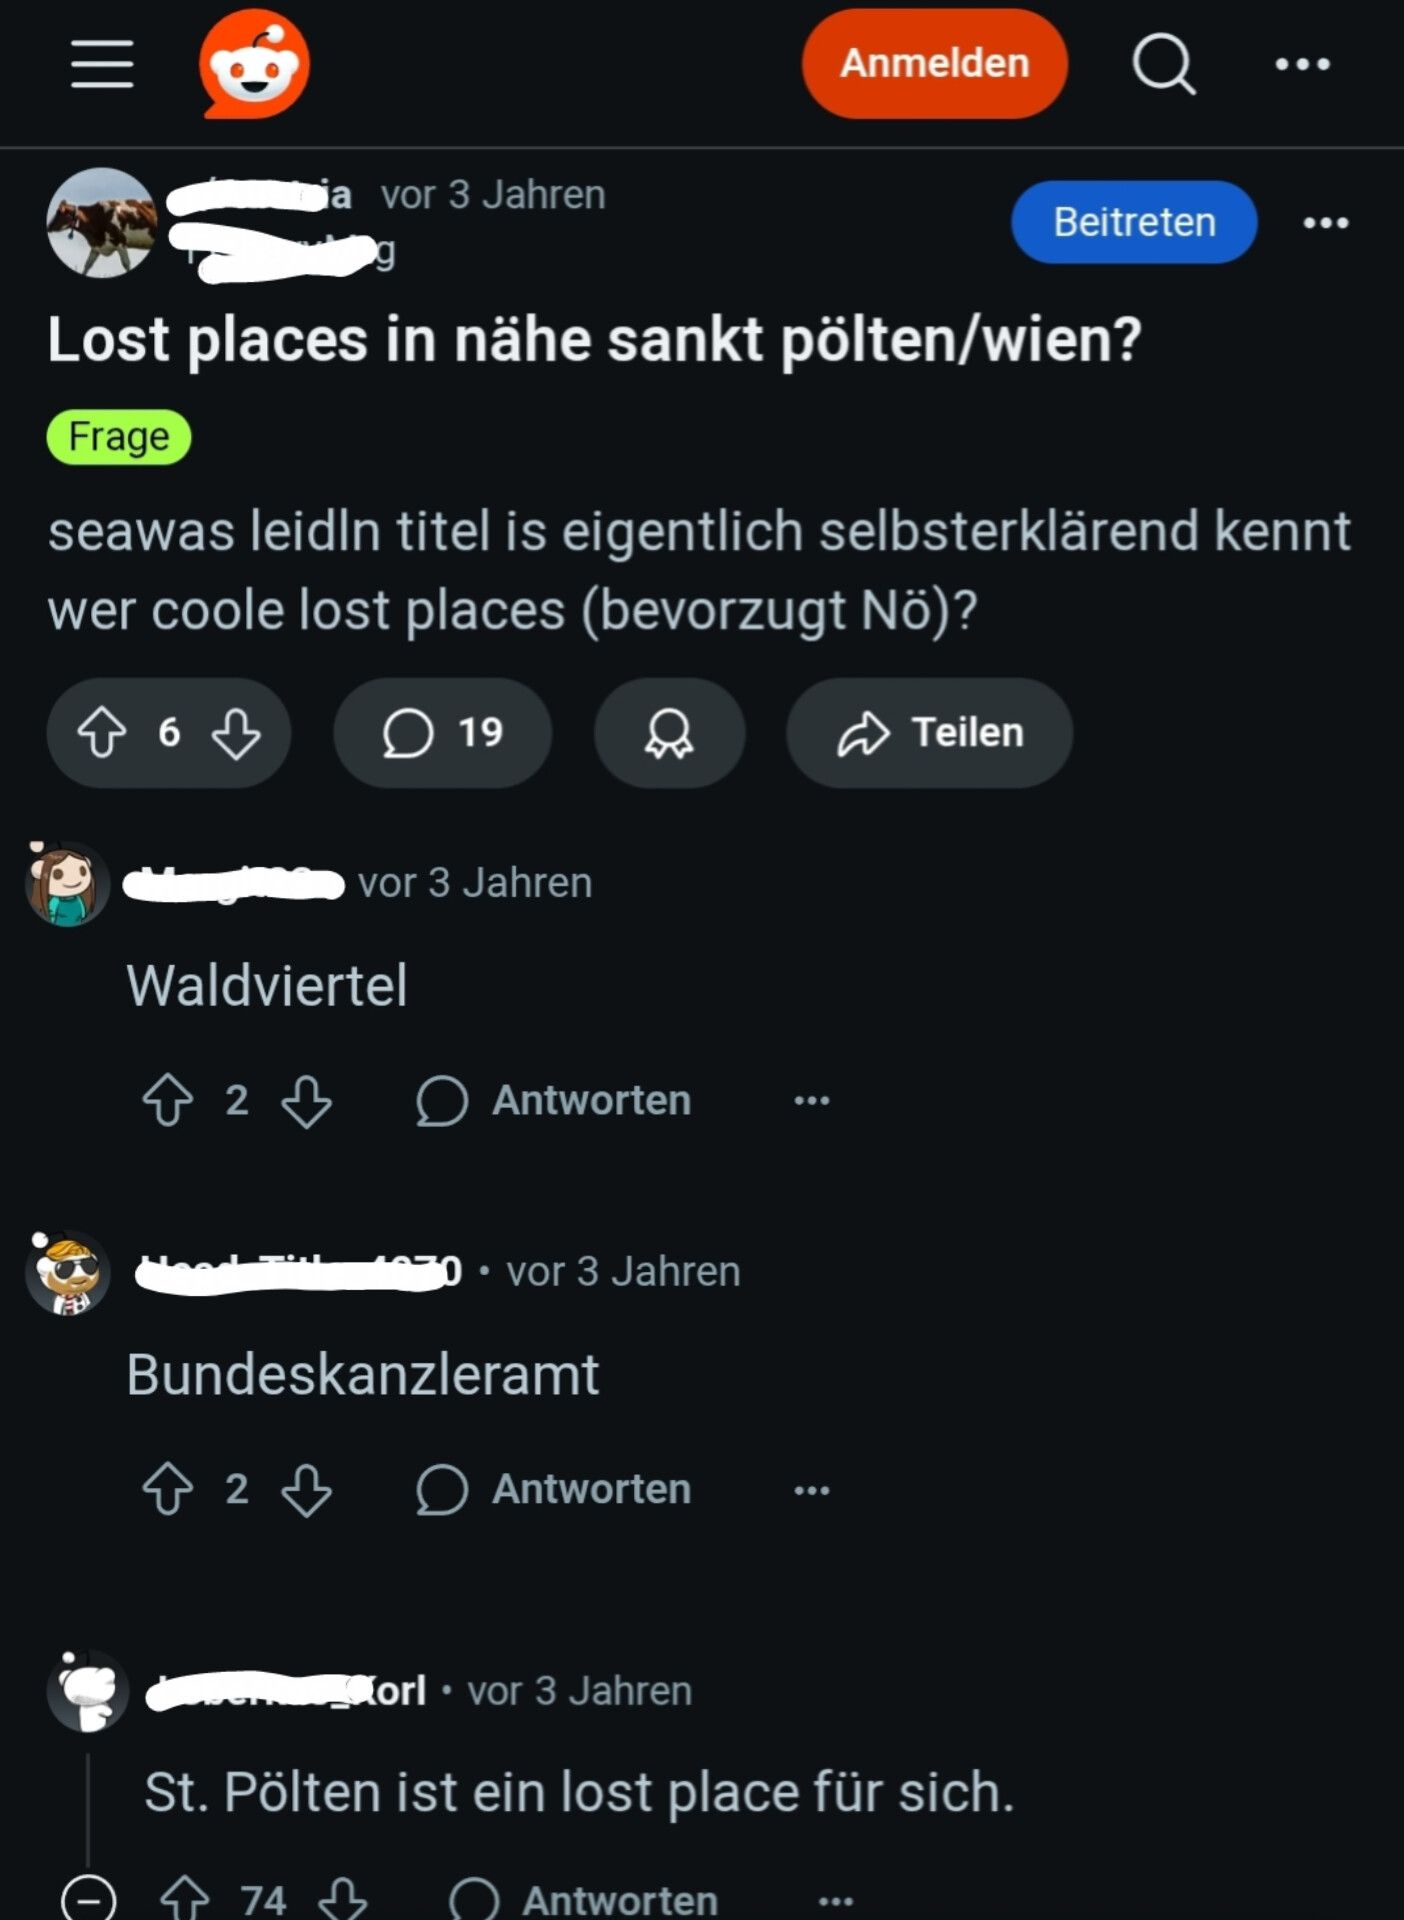Give an award to the post
Screen dimensions: 1404x1920
[669, 733]
